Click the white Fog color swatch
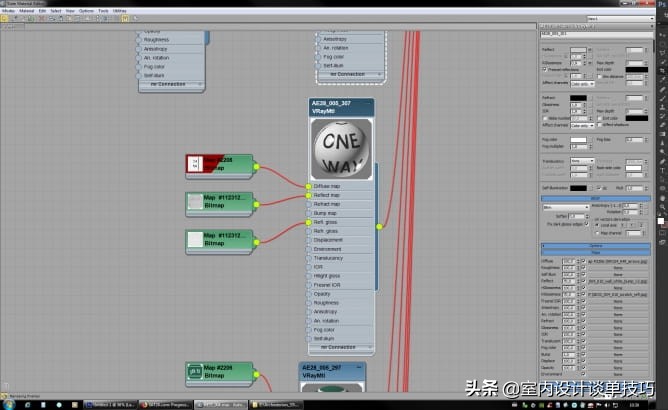Image resolution: width=668 pixels, height=410 pixels. point(578,140)
